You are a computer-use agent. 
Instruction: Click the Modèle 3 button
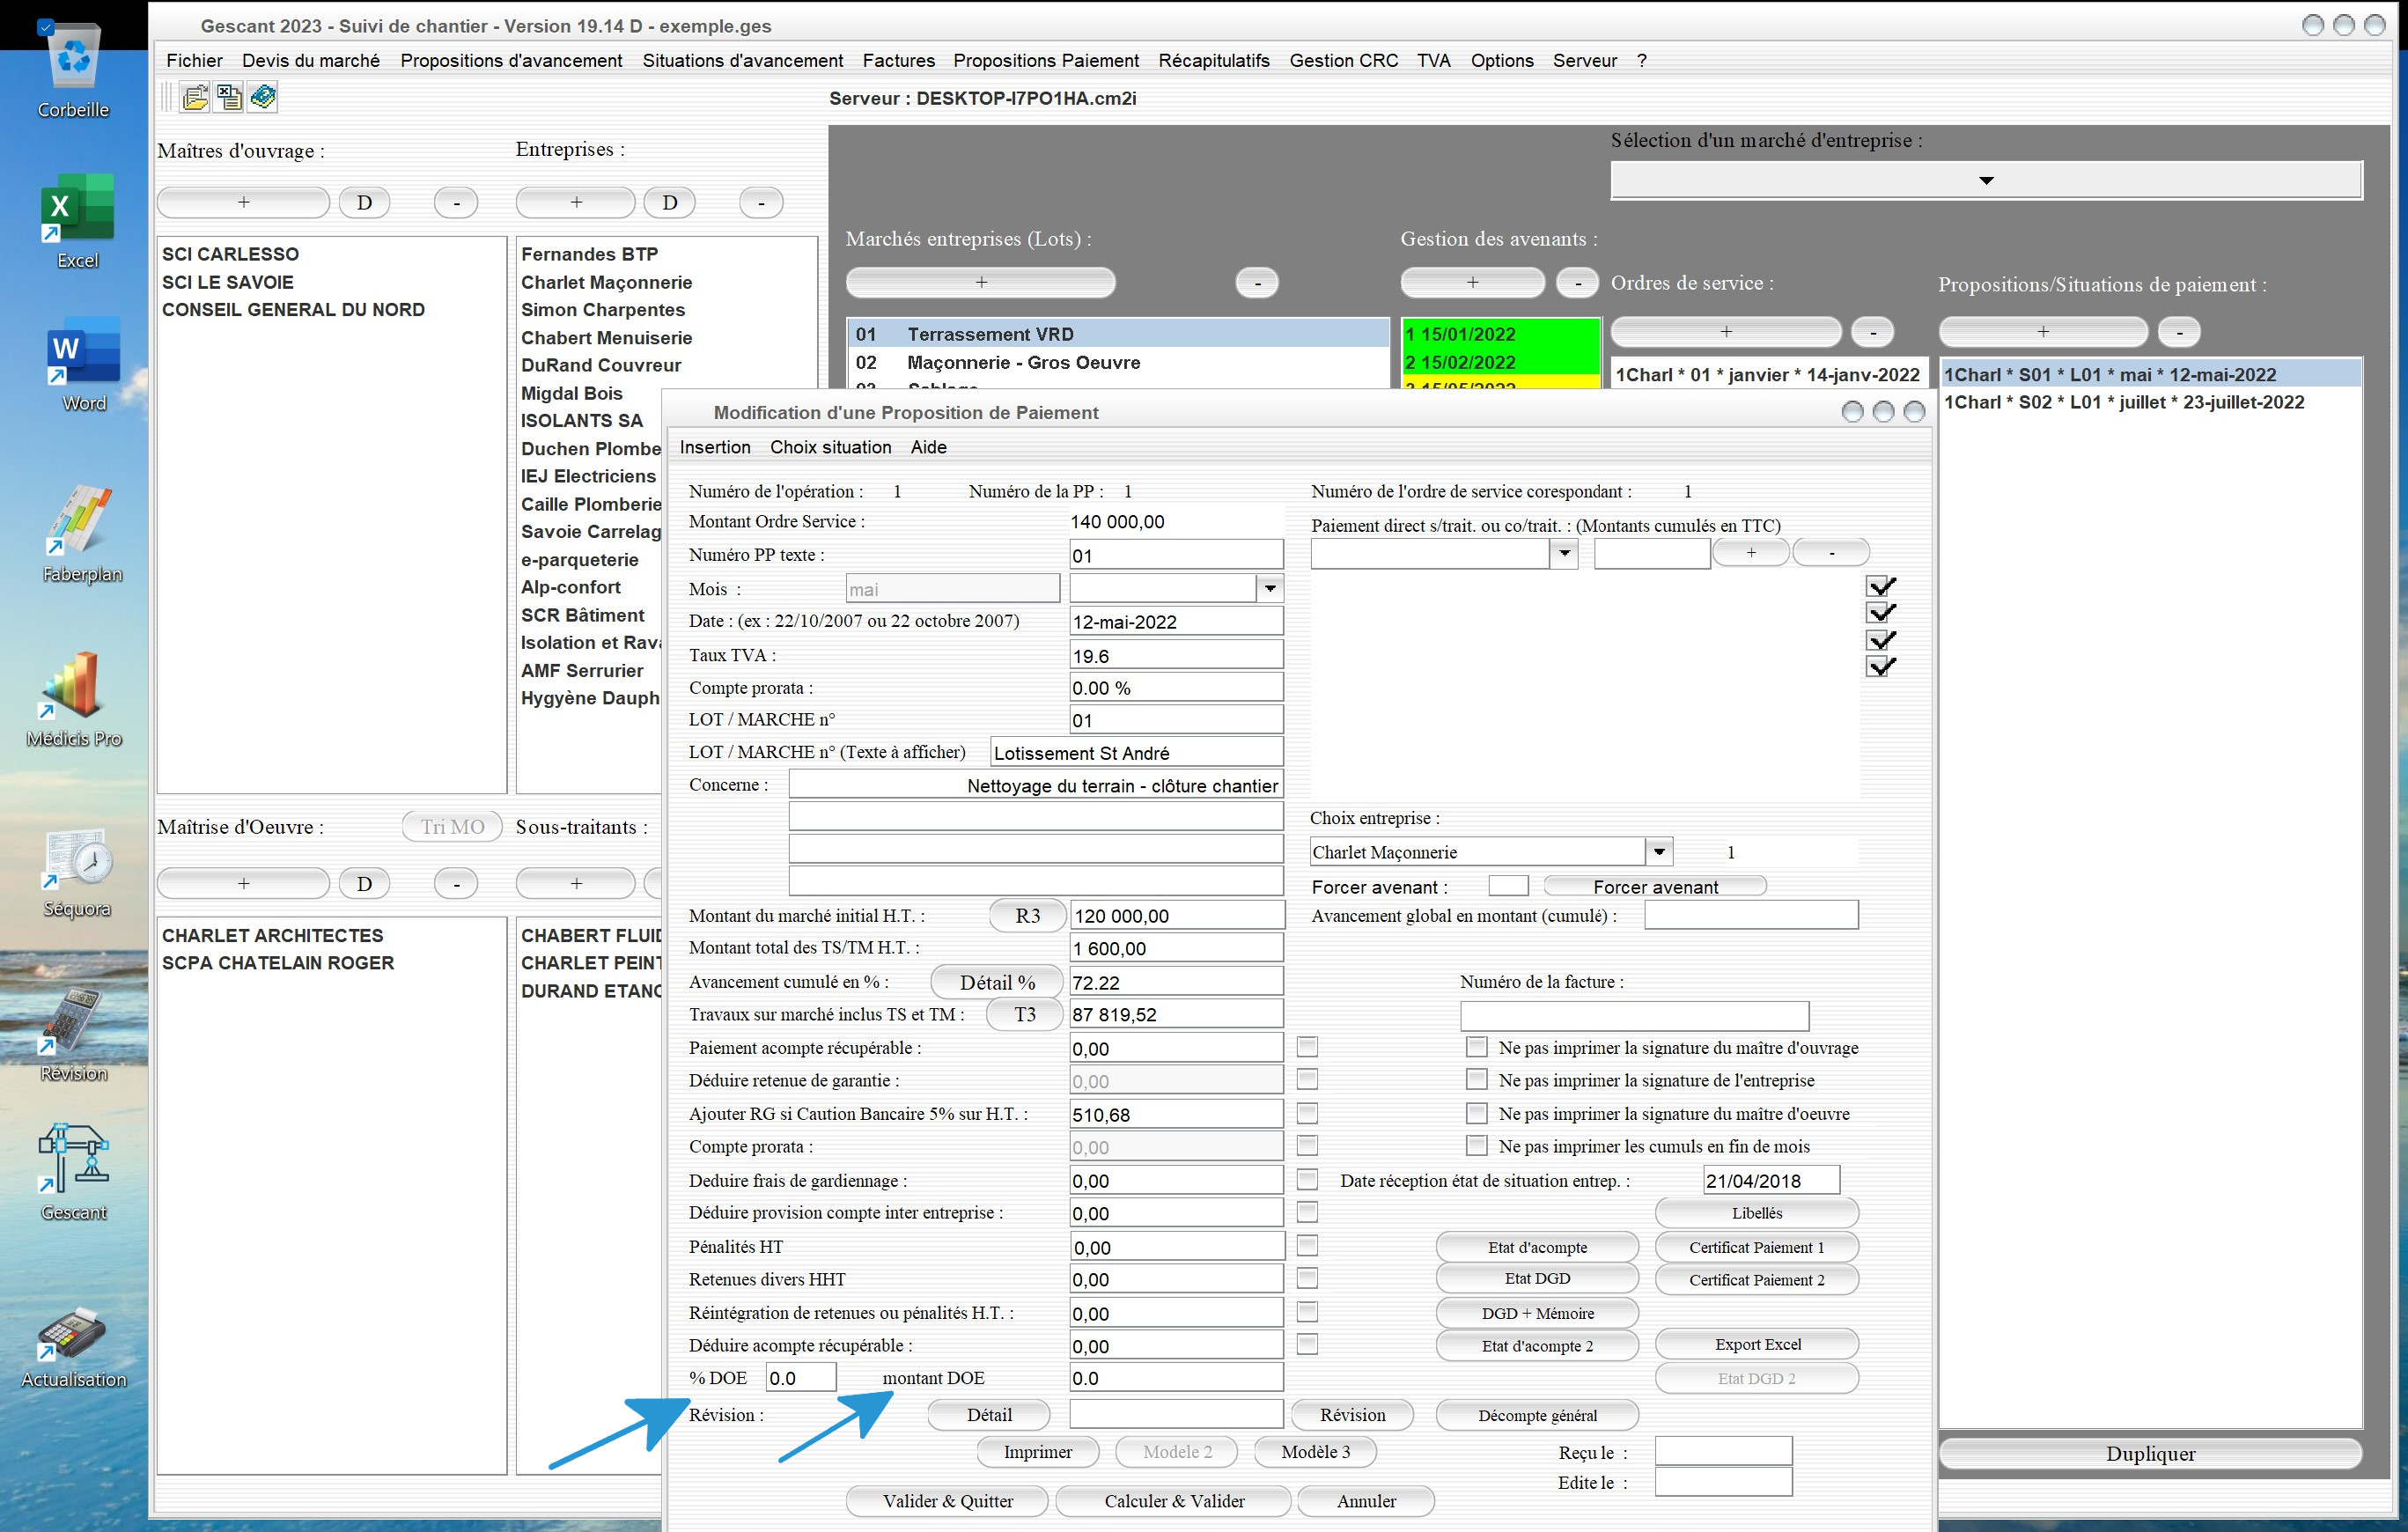[x=1315, y=1451]
